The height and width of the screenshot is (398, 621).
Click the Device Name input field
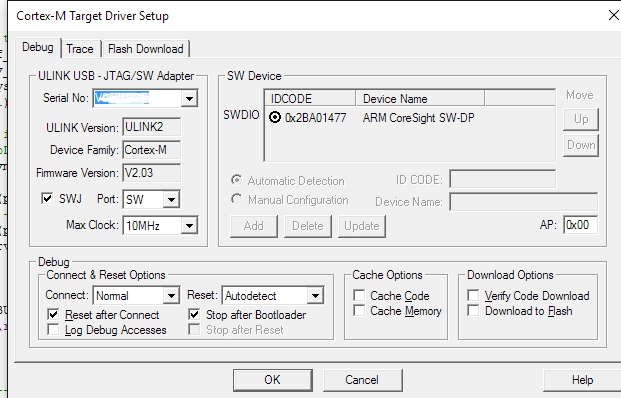point(524,202)
